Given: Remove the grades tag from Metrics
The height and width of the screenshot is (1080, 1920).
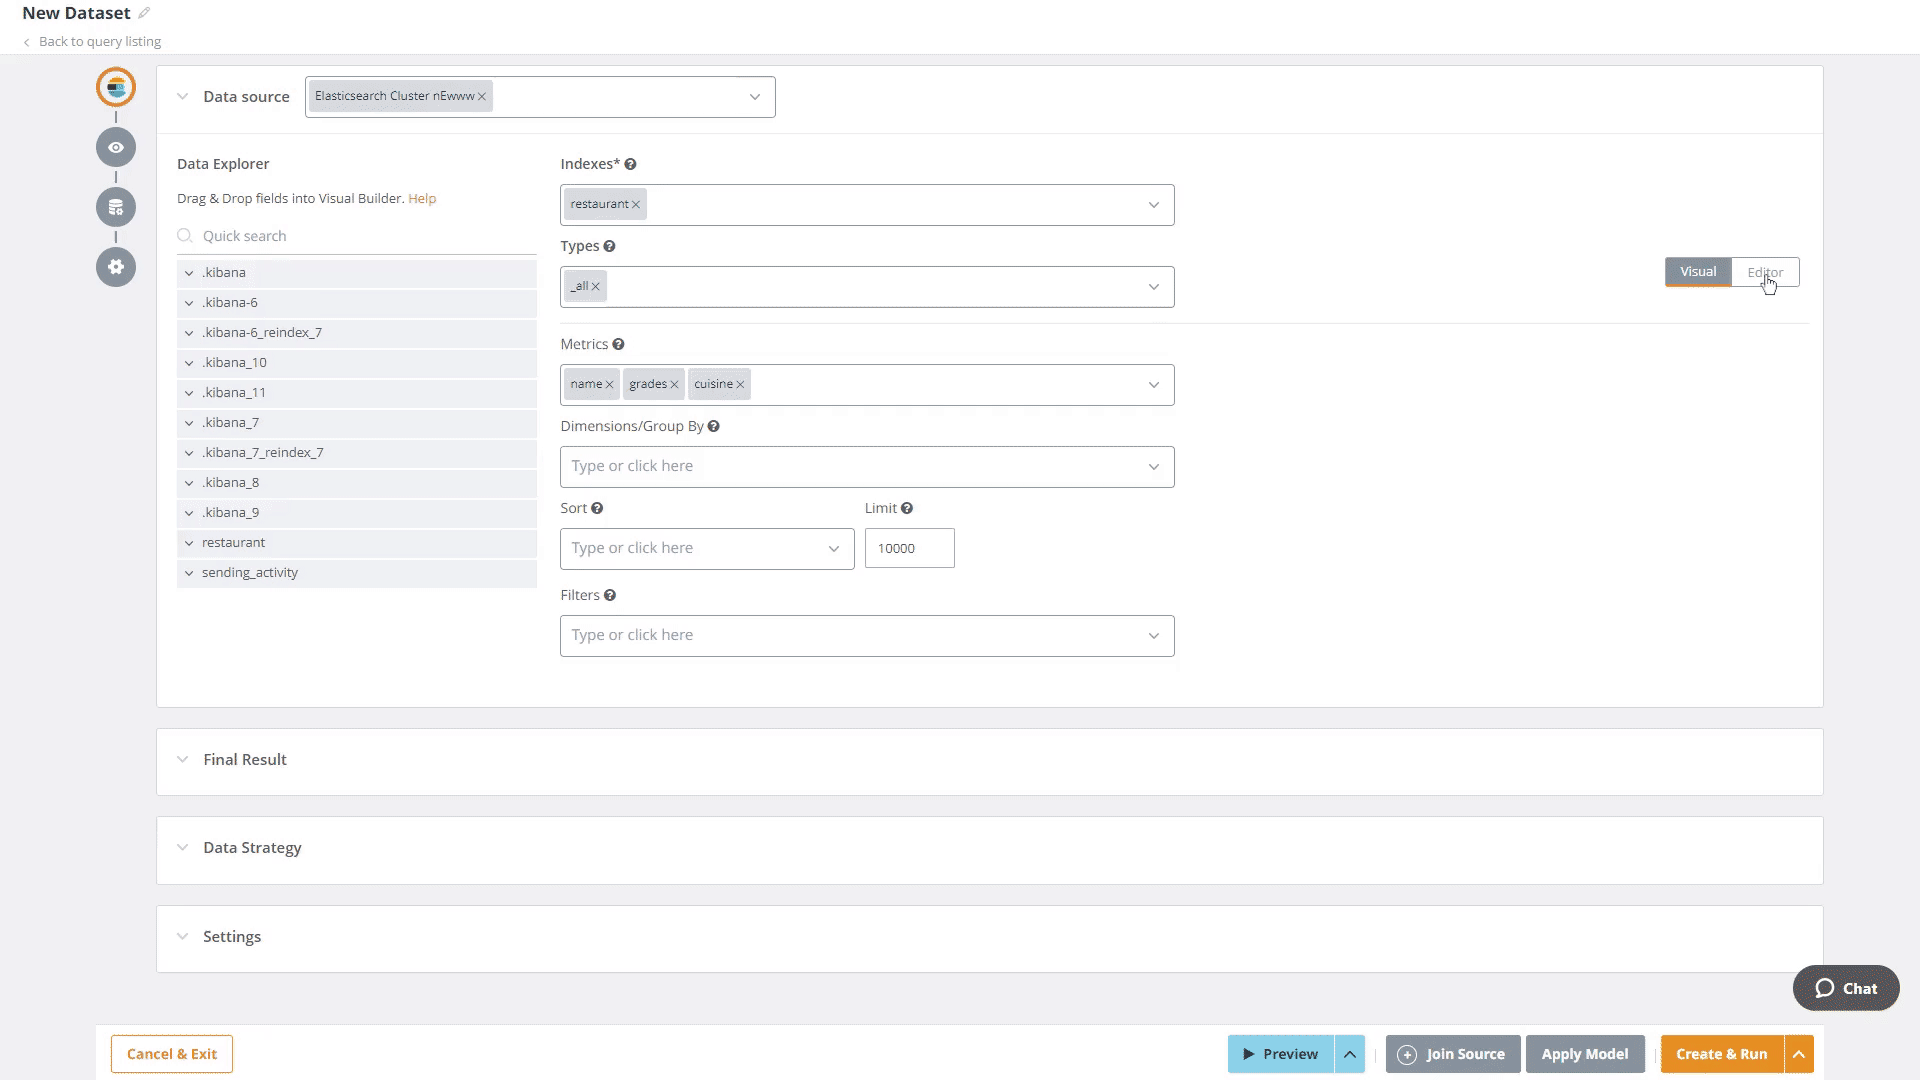Looking at the screenshot, I should click(674, 385).
